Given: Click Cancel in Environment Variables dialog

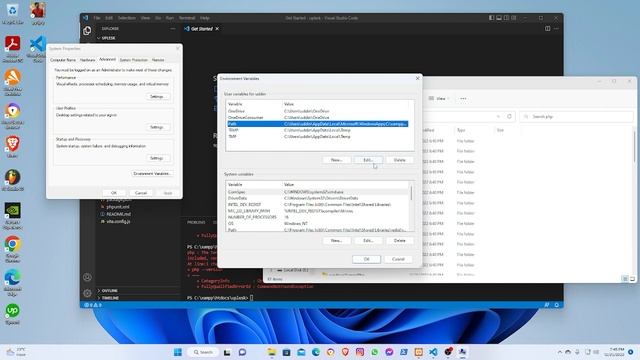Looking at the screenshot, I should tap(398, 259).
